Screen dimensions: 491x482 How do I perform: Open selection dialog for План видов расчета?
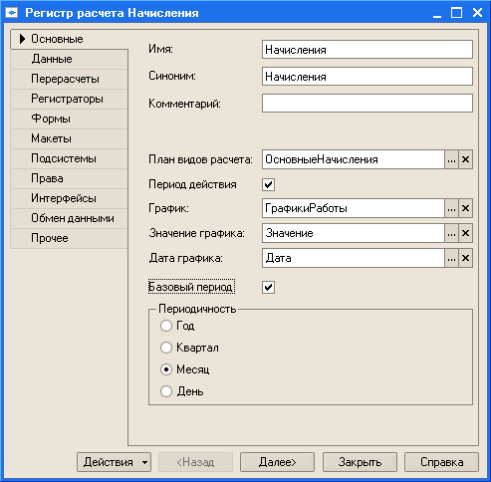451,159
